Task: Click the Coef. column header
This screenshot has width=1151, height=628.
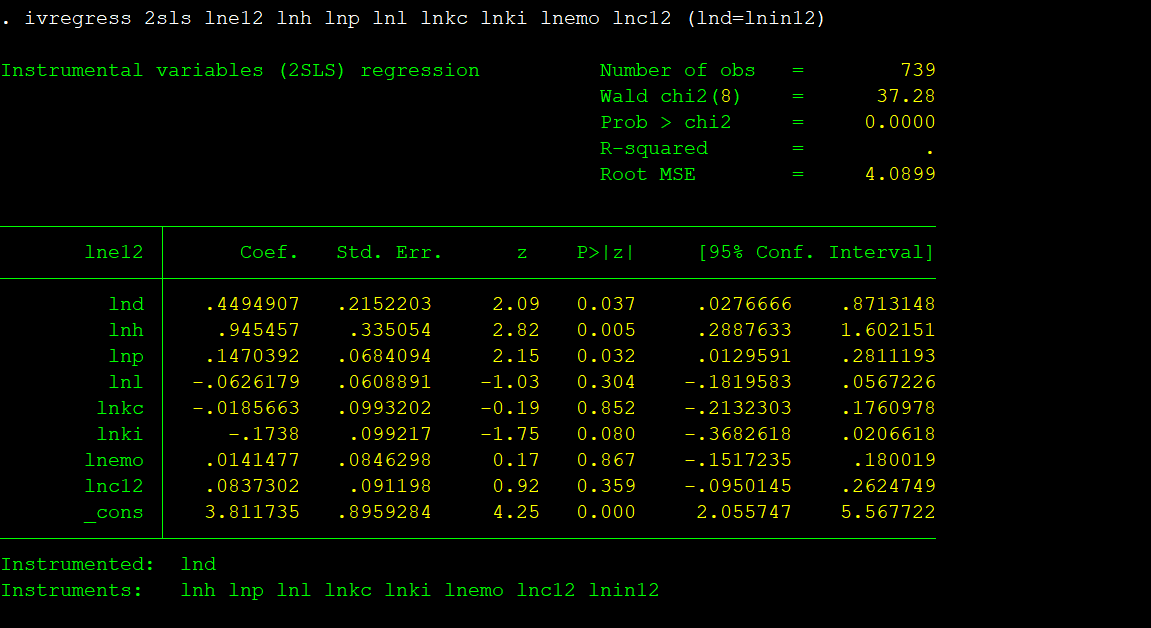Action: pos(269,253)
